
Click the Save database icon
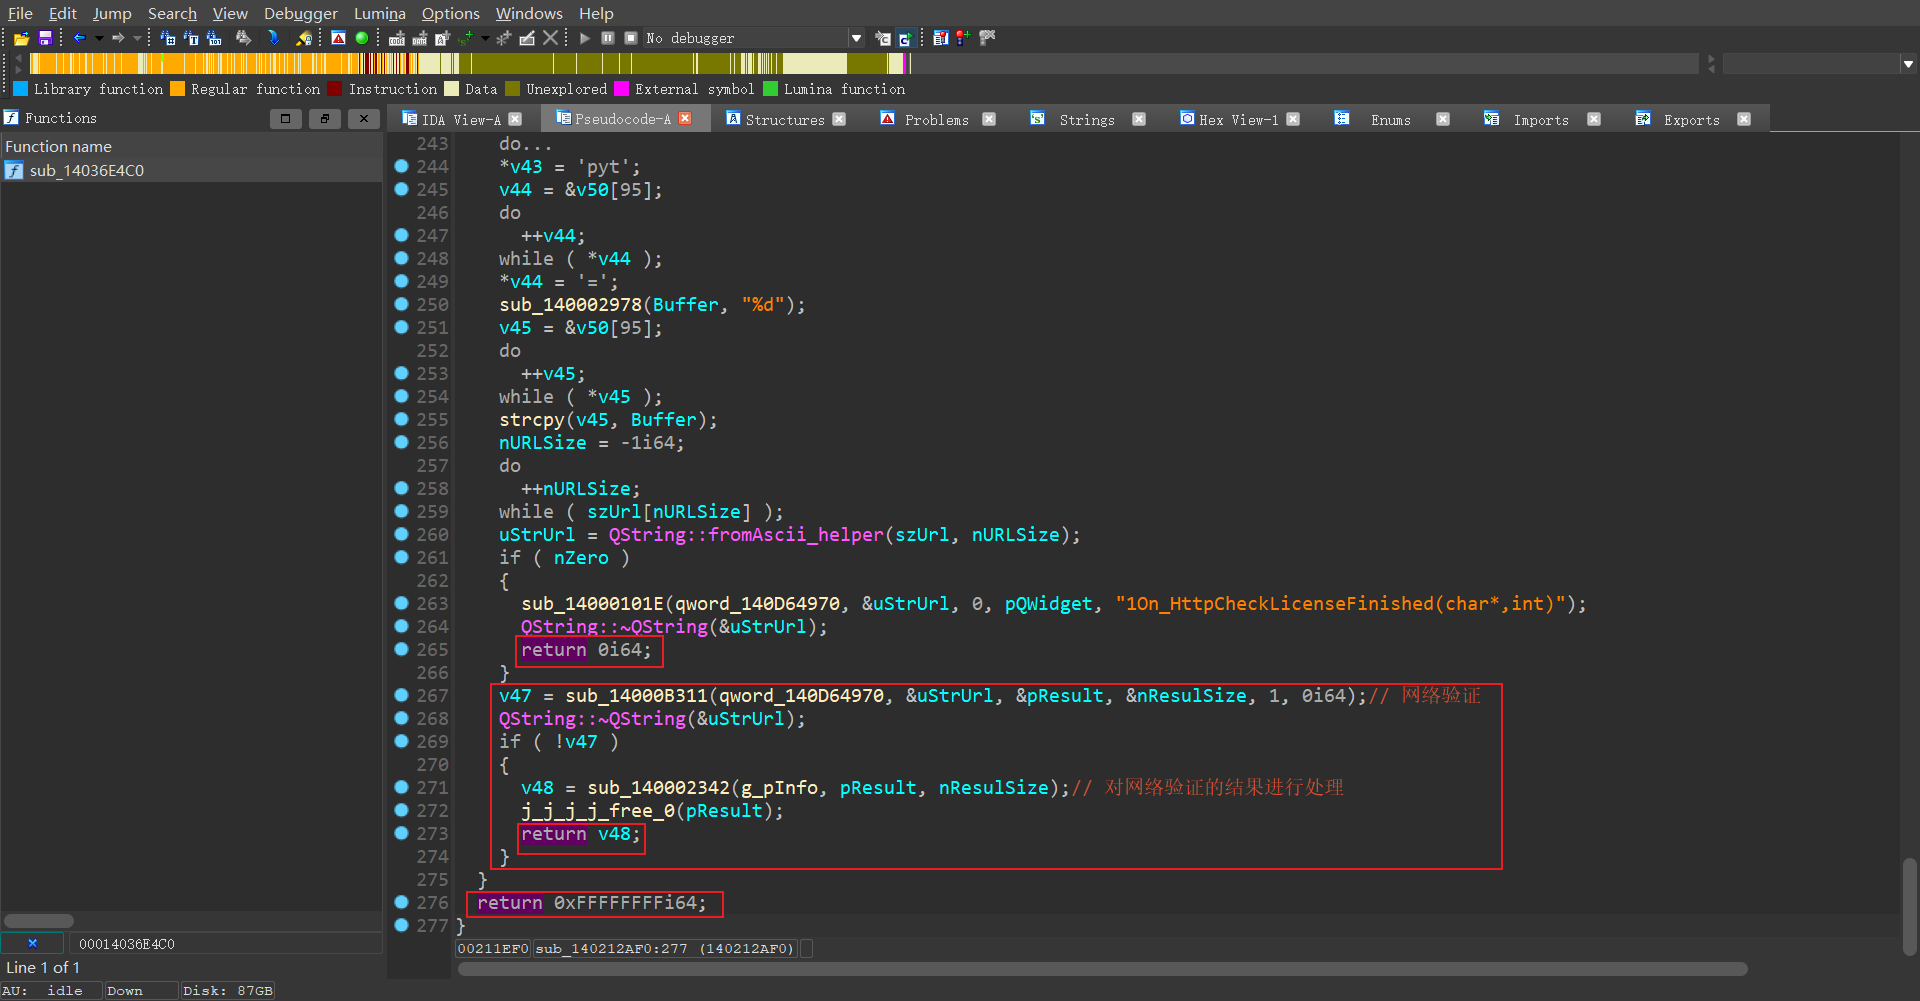45,38
